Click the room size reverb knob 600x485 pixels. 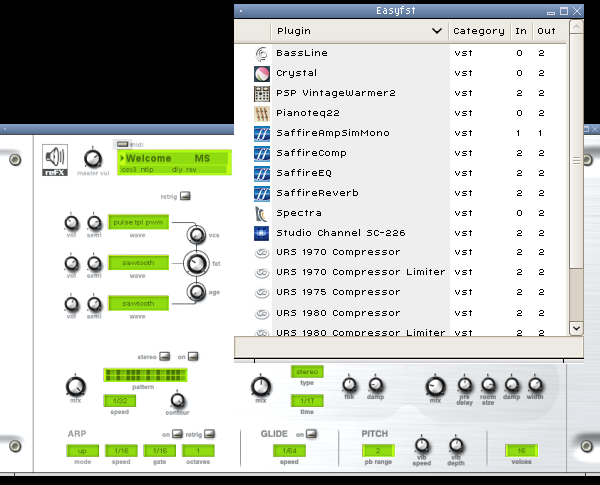point(488,384)
